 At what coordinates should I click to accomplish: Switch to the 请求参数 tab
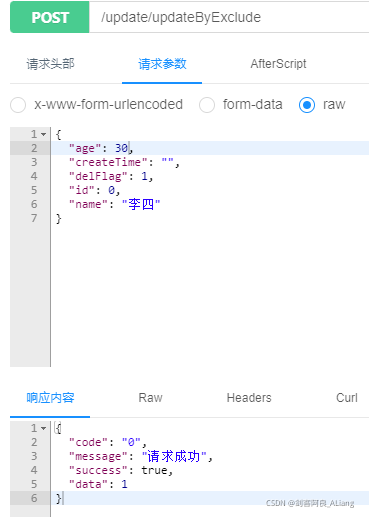[162, 64]
